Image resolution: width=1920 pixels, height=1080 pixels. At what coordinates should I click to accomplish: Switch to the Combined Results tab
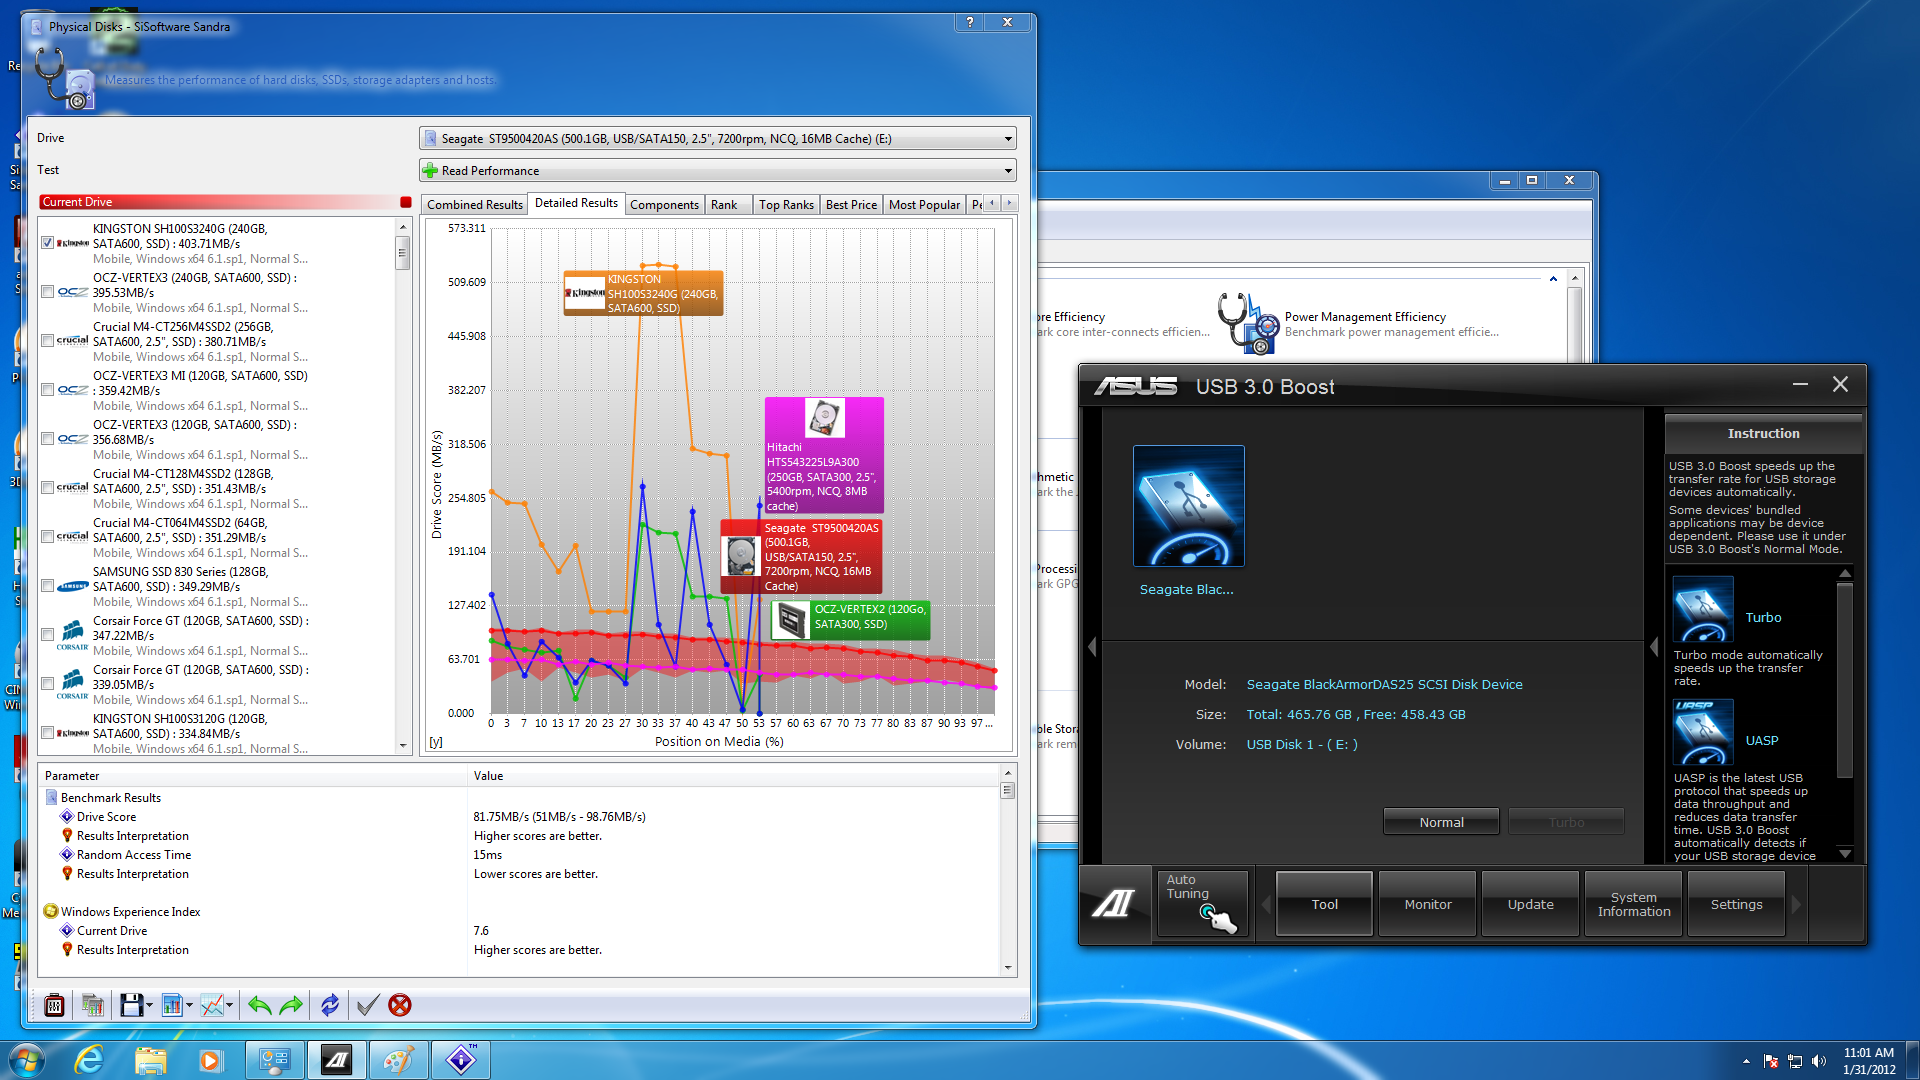pos(474,205)
